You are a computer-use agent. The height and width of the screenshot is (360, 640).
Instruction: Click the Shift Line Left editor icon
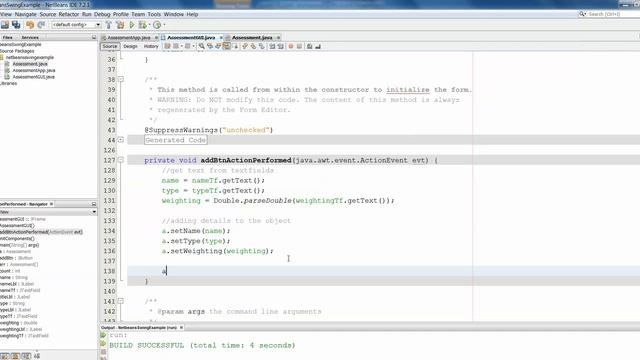coord(272,46)
